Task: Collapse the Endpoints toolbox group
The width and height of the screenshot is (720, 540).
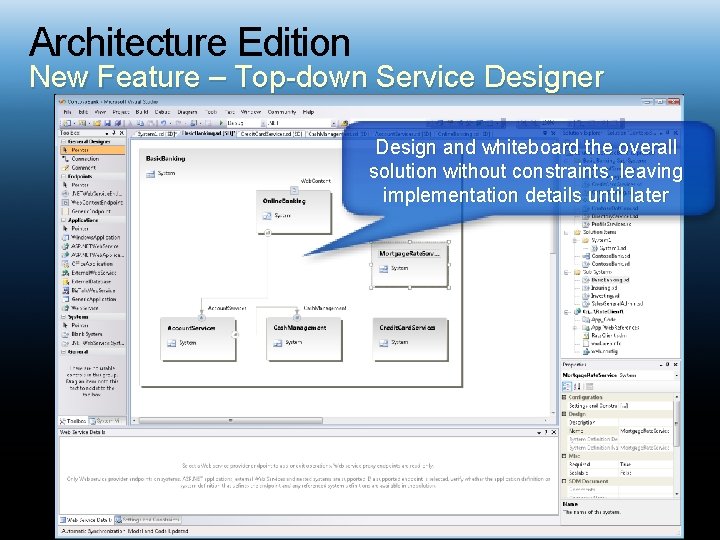Action: [x=64, y=176]
